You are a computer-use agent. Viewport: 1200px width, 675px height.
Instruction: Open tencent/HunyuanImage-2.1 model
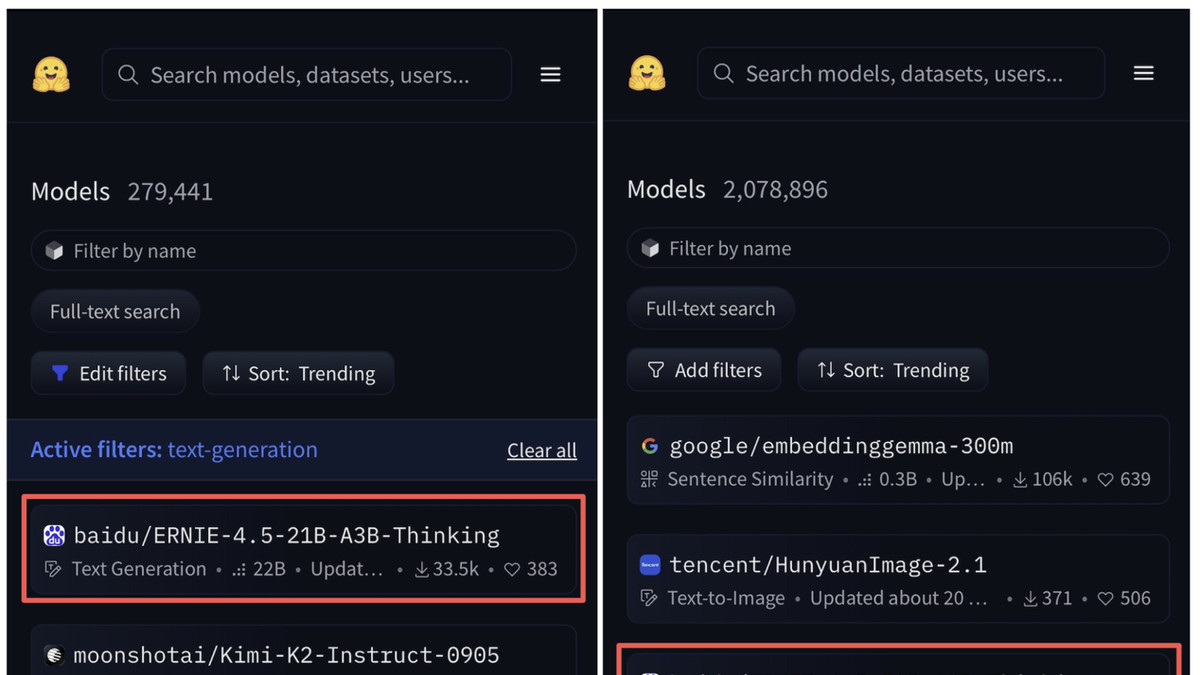pos(897,579)
